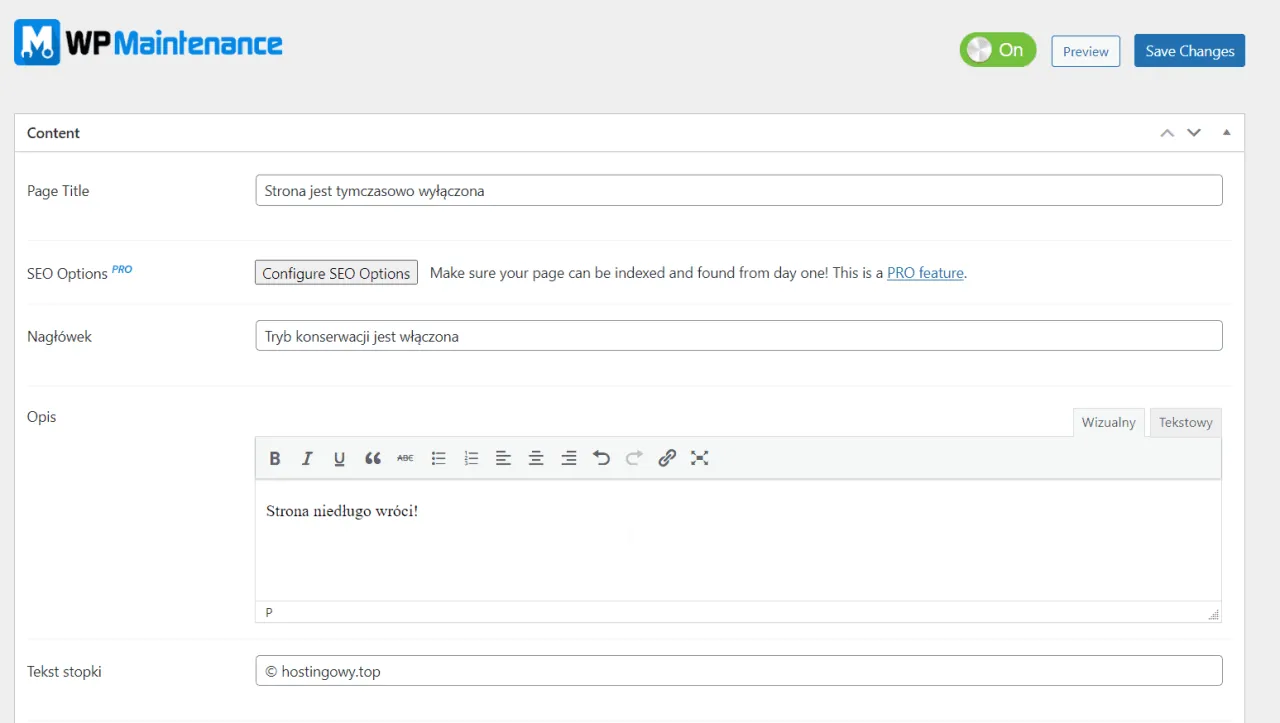Move the Content panel down
The image size is (1280, 723).
point(1194,133)
